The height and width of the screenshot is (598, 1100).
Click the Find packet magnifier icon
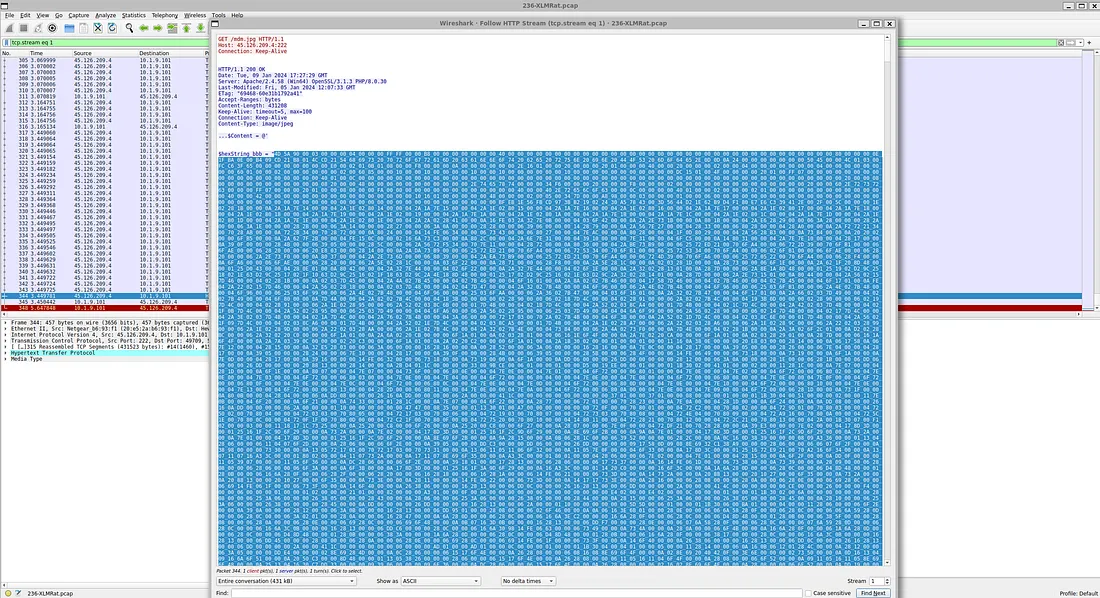(x=129, y=28)
